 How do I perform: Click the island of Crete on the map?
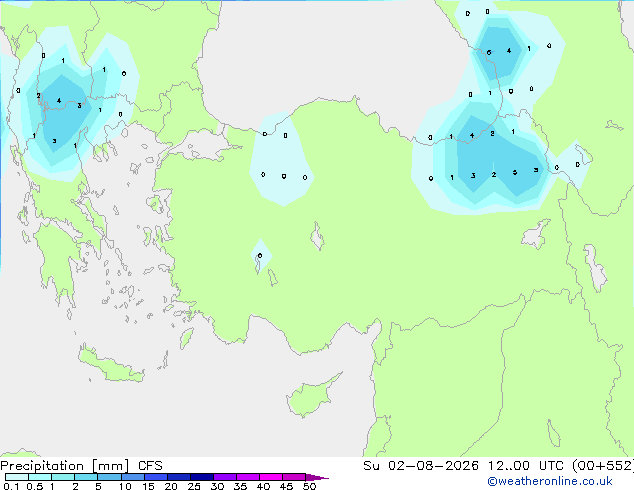tap(110, 364)
